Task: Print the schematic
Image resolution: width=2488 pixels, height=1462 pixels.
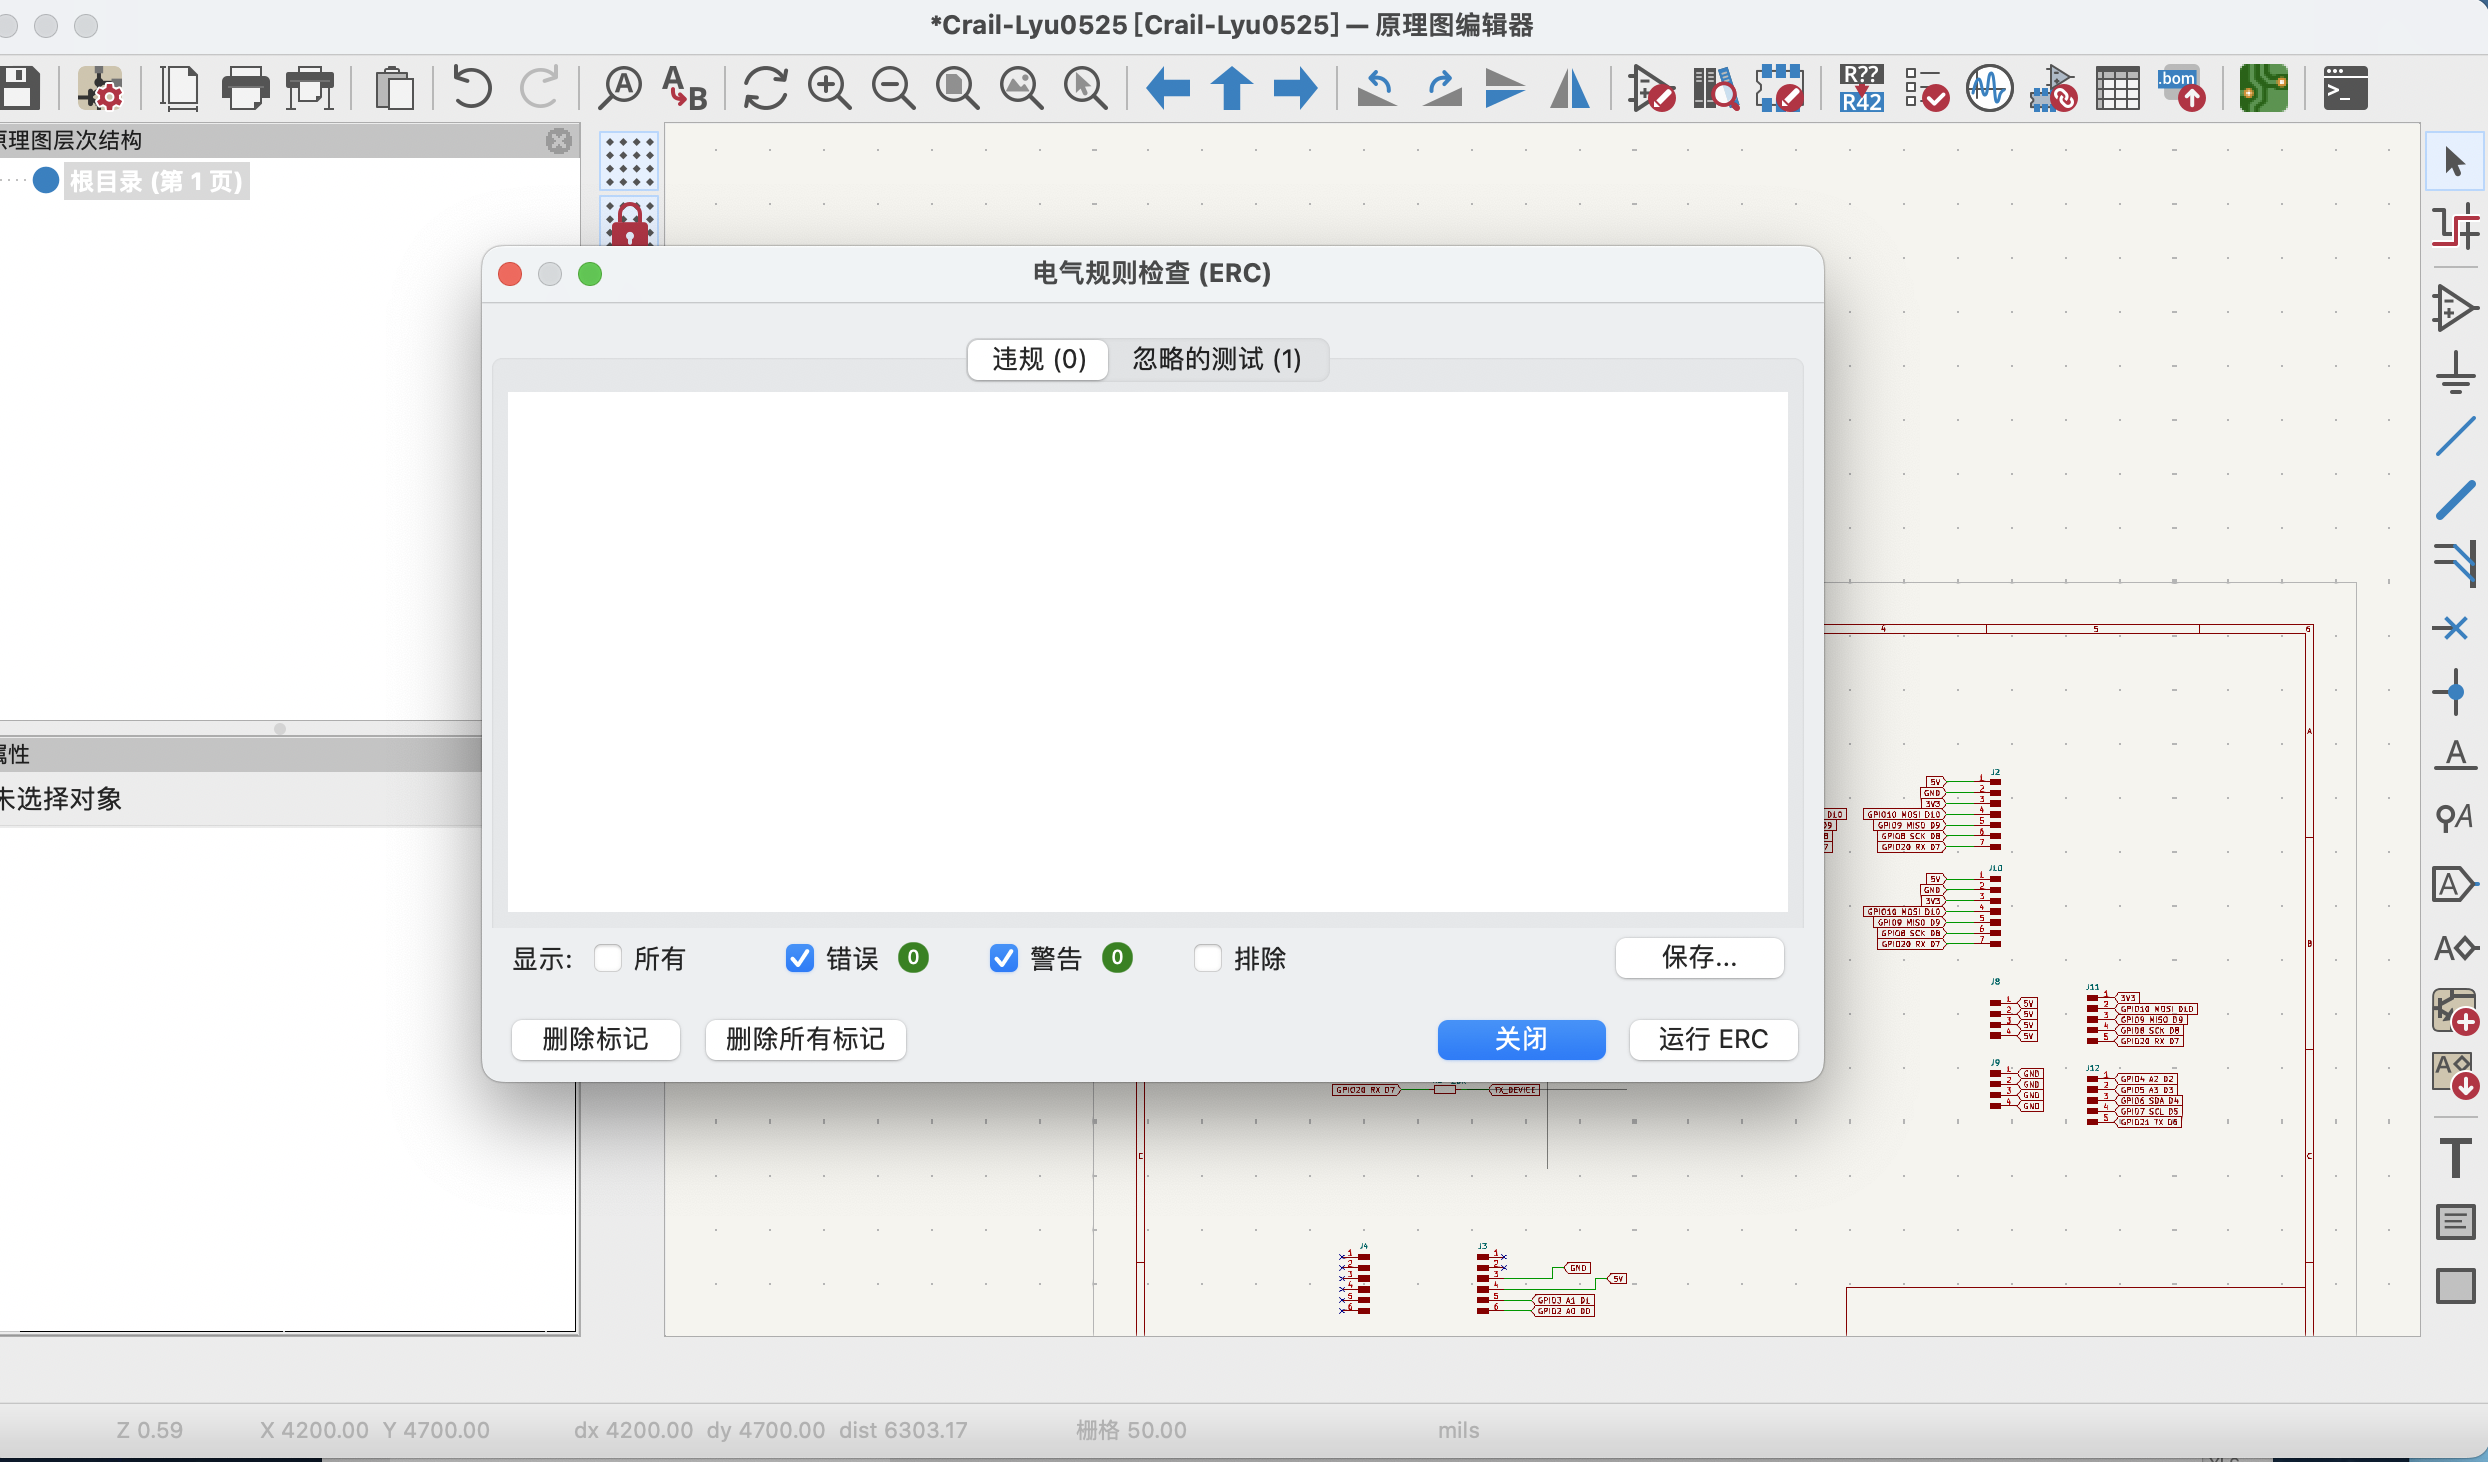Action: click(245, 88)
